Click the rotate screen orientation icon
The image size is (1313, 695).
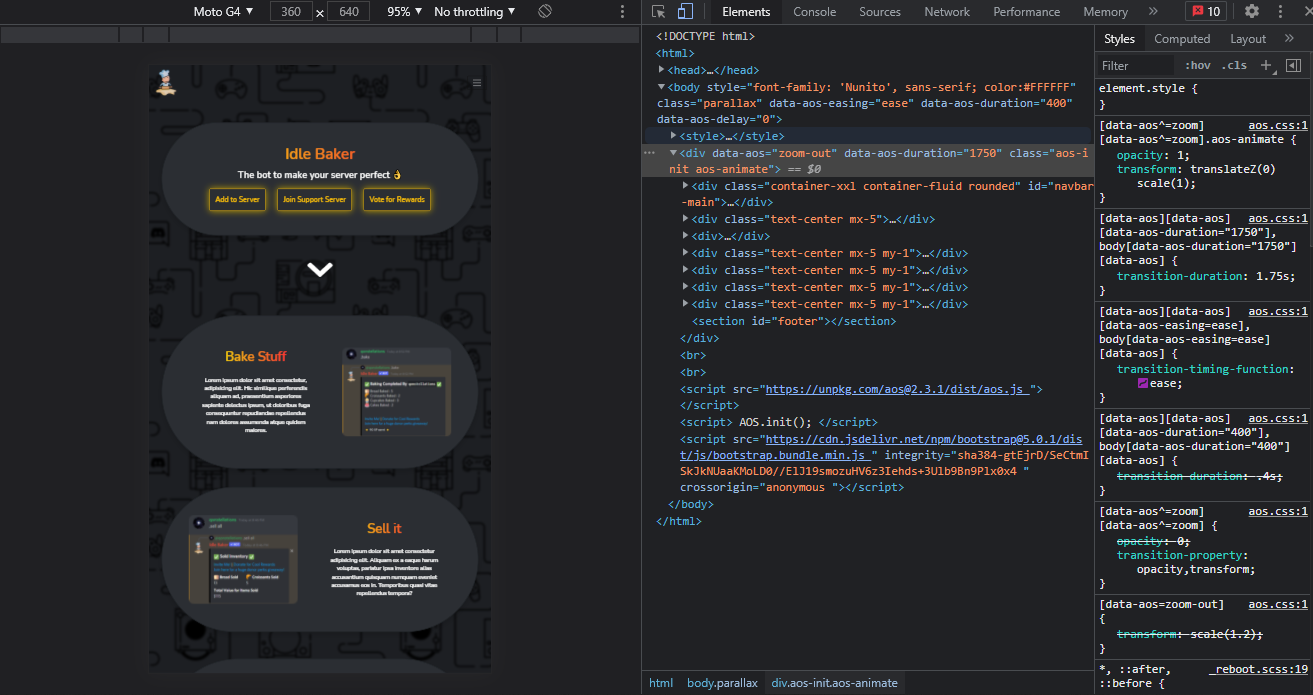(545, 12)
